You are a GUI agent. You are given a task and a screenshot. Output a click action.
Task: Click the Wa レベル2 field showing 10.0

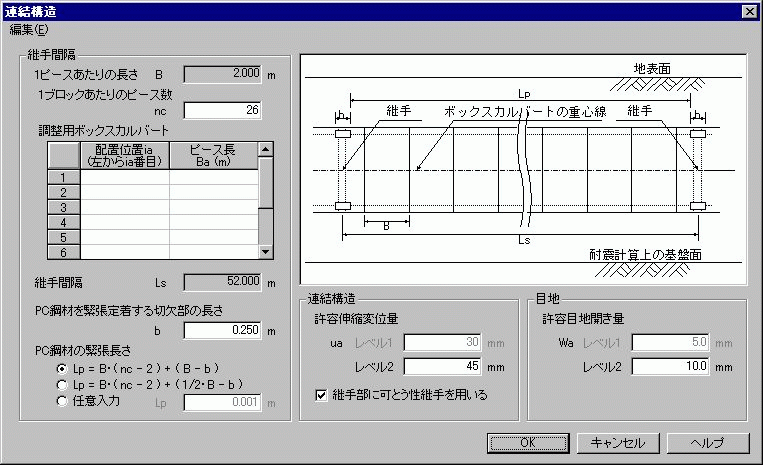point(670,366)
